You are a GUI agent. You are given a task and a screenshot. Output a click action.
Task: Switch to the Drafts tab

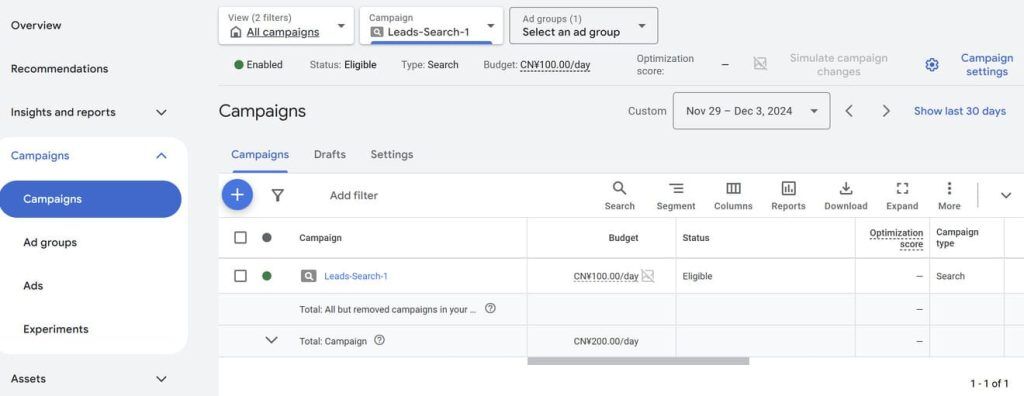point(330,154)
